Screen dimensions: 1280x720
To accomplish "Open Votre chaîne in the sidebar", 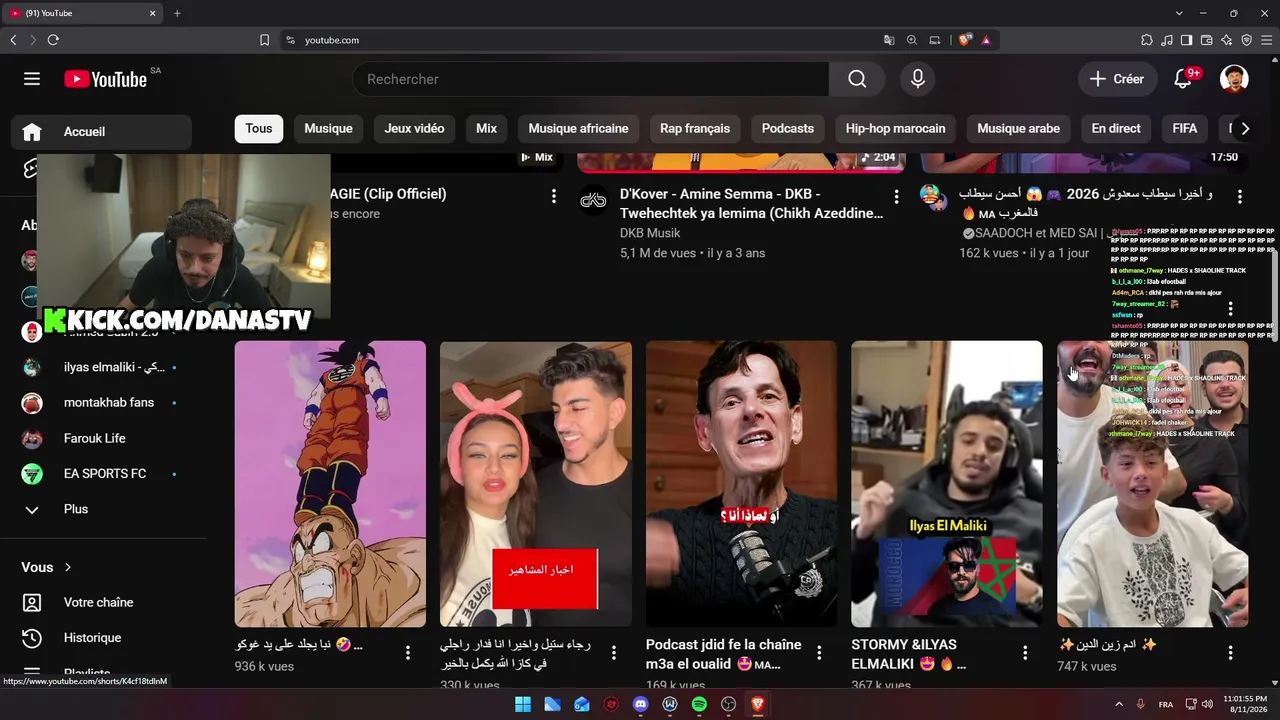I will (x=100, y=603).
